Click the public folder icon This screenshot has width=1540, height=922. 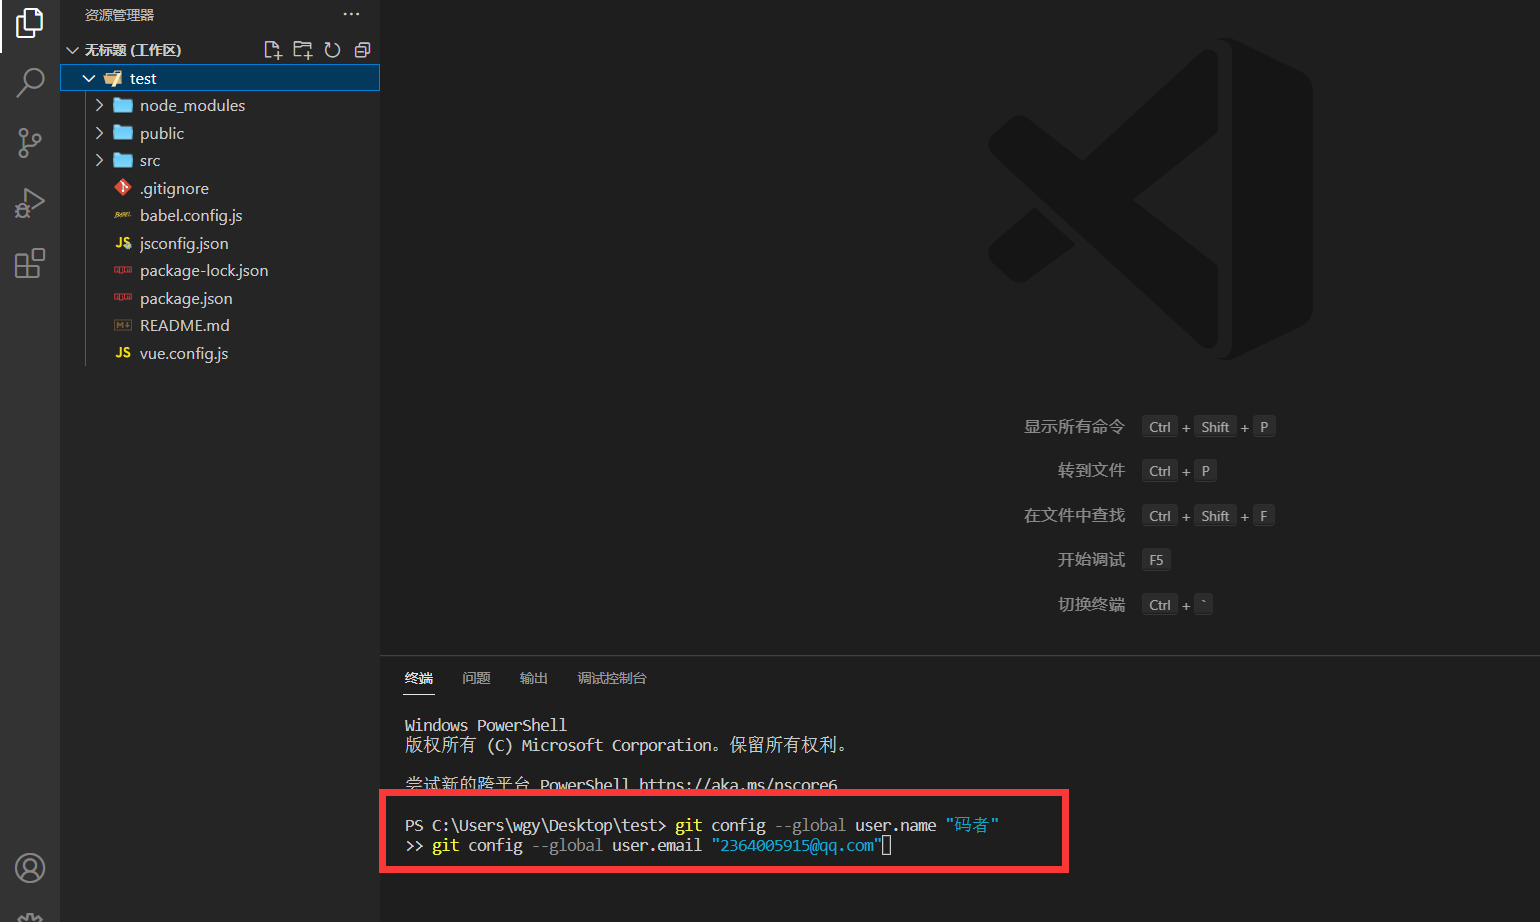[123, 133]
